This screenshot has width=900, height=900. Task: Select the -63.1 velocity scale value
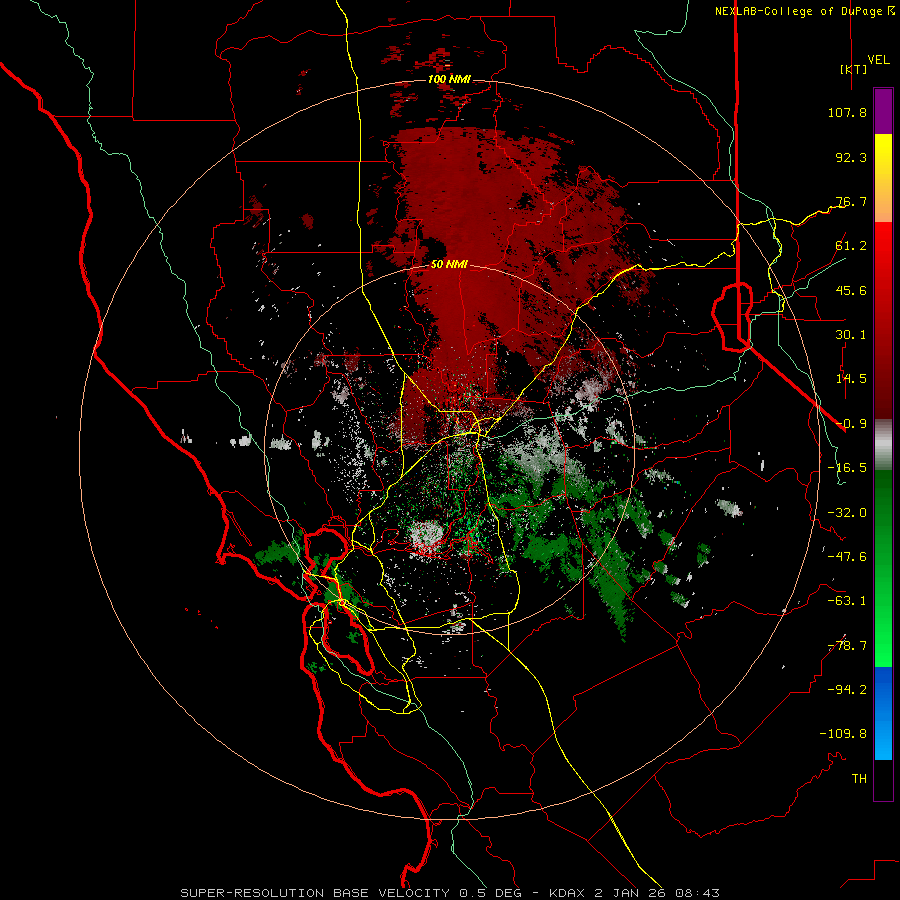[x=847, y=601]
